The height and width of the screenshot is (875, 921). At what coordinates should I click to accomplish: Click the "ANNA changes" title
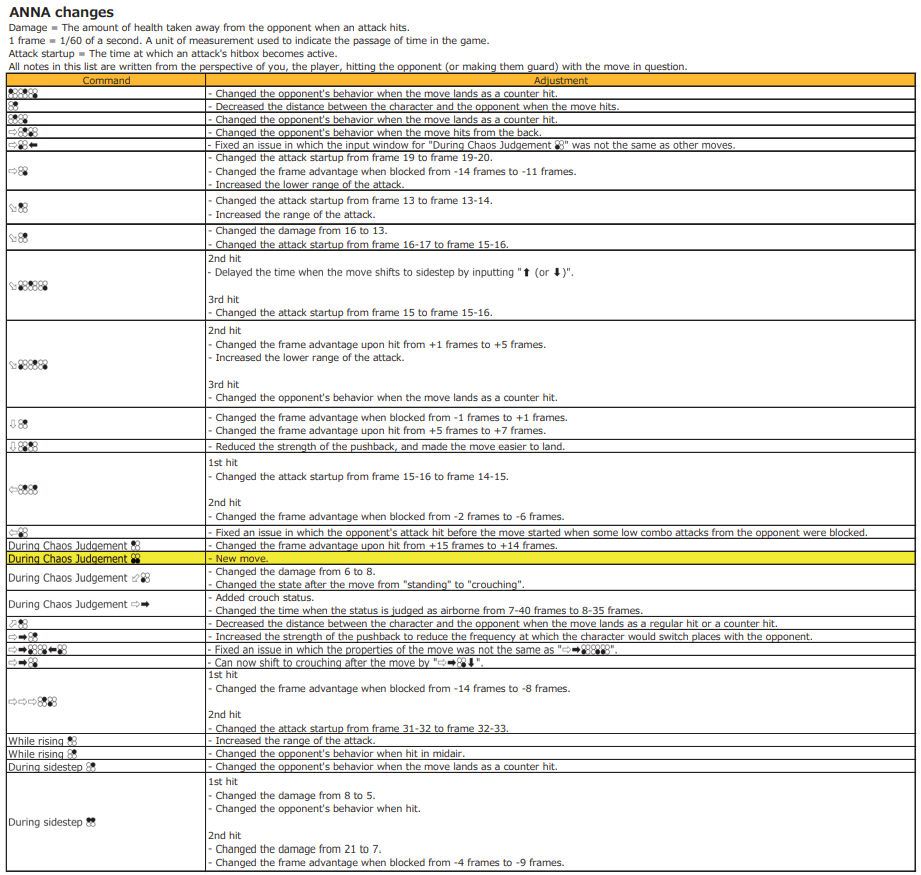tap(62, 12)
